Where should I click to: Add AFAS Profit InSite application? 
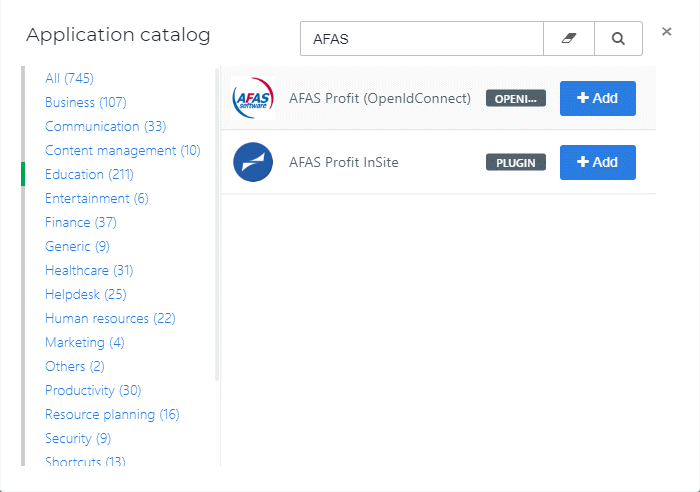coord(598,162)
